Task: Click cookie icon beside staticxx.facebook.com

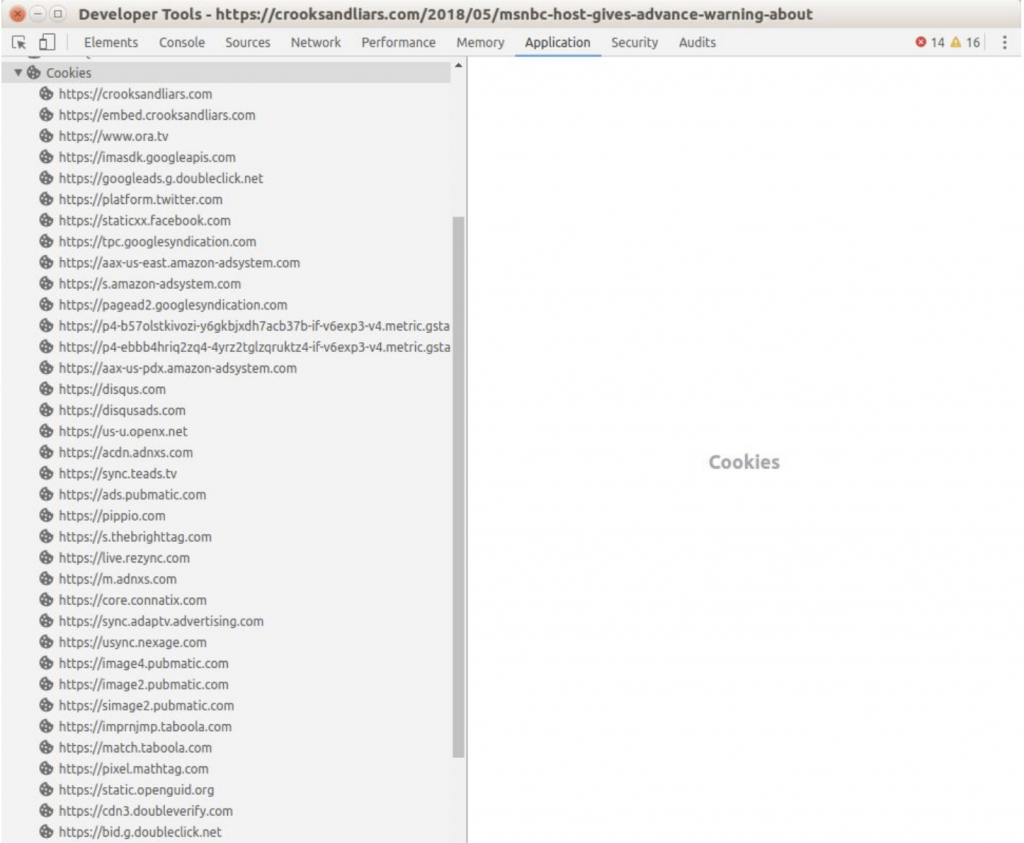Action: point(46,220)
